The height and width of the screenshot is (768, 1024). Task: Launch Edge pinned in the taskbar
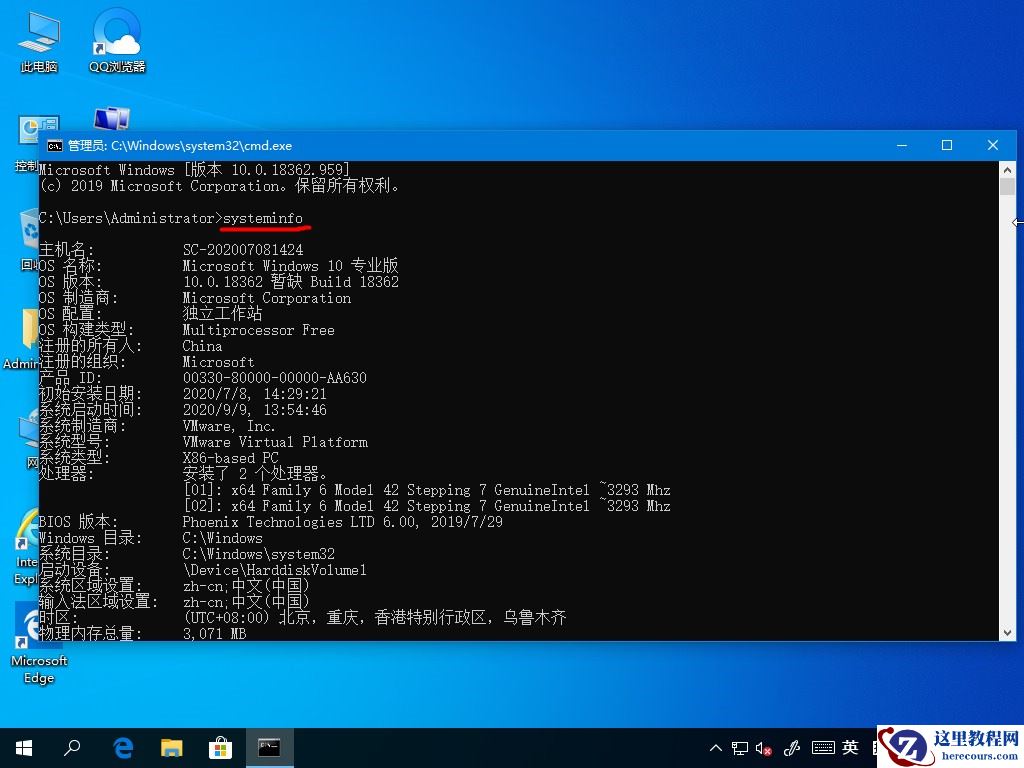pyautogui.click(x=122, y=747)
